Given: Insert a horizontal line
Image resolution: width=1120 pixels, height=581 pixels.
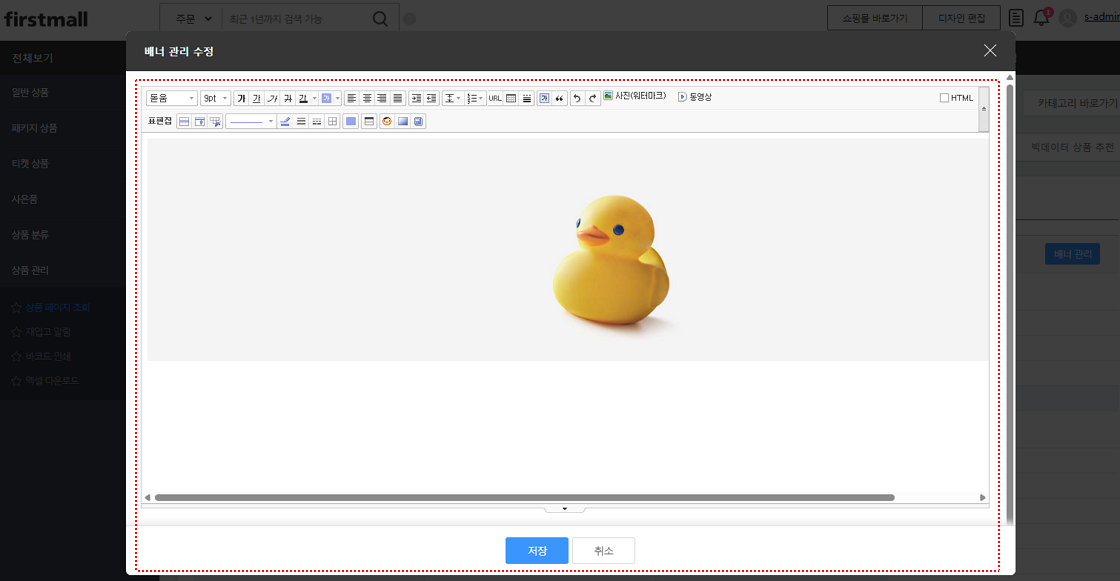Looking at the screenshot, I should pyautogui.click(x=526, y=99).
